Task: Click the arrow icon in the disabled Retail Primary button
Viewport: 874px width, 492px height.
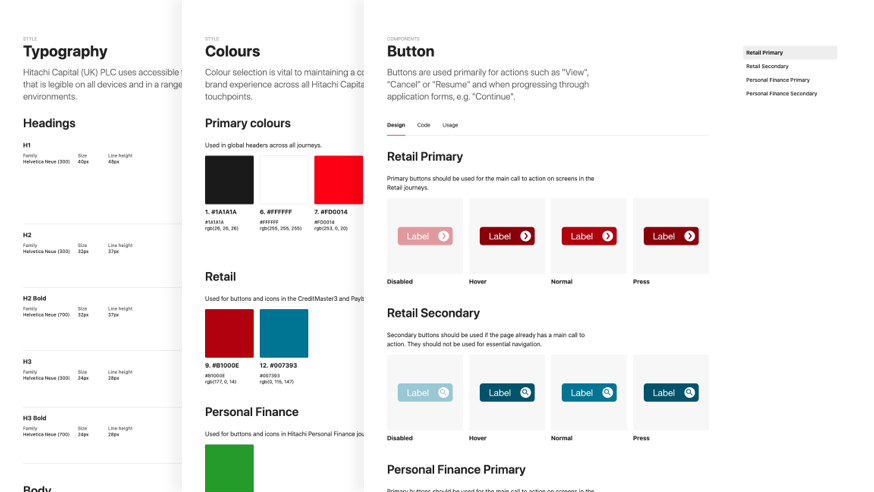Action: coord(444,236)
